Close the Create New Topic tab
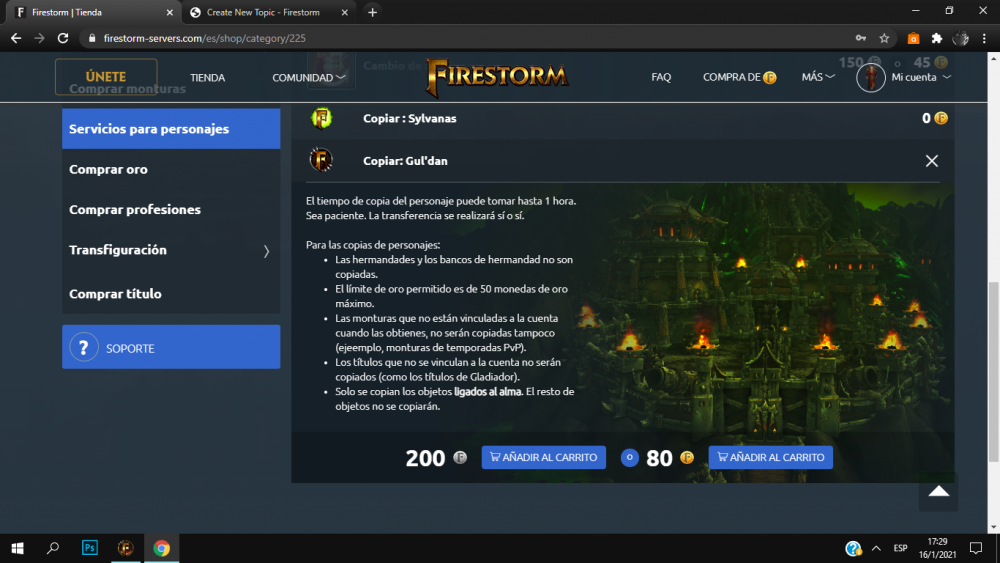The height and width of the screenshot is (563, 1000). pos(344,12)
